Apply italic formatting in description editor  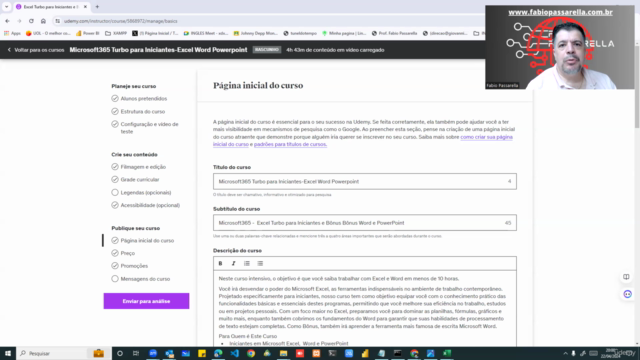[233, 263]
